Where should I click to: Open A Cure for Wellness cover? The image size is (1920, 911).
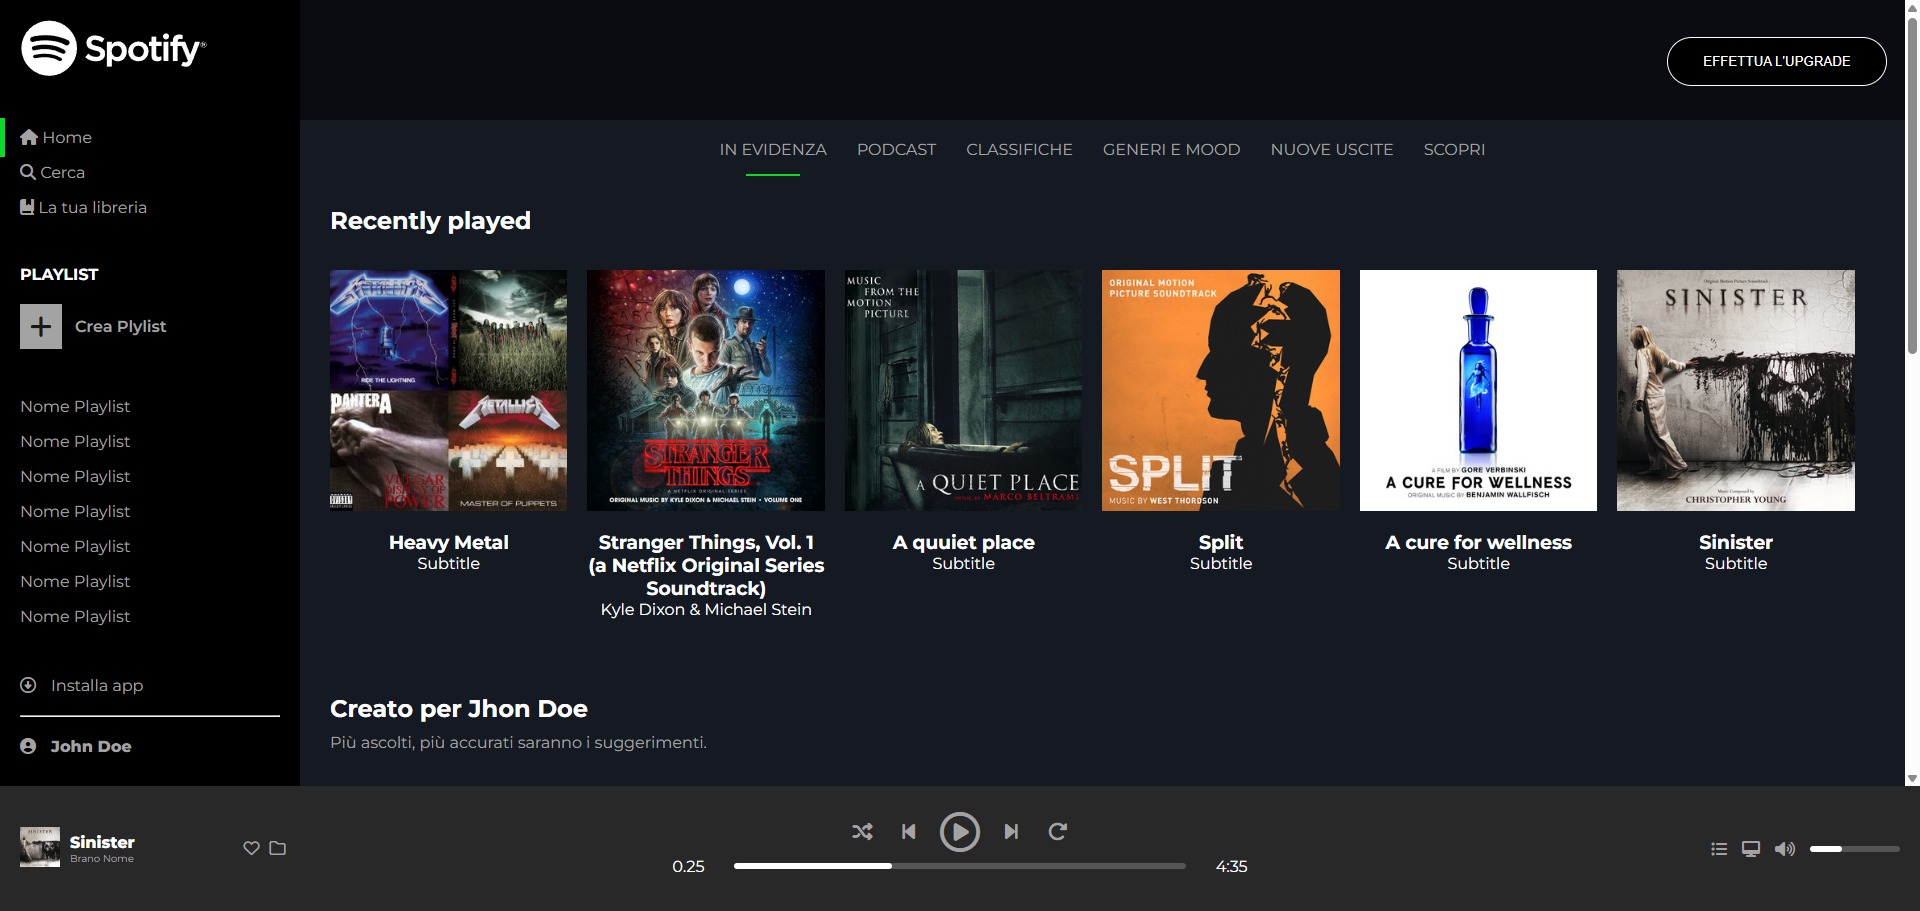(1478, 390)
